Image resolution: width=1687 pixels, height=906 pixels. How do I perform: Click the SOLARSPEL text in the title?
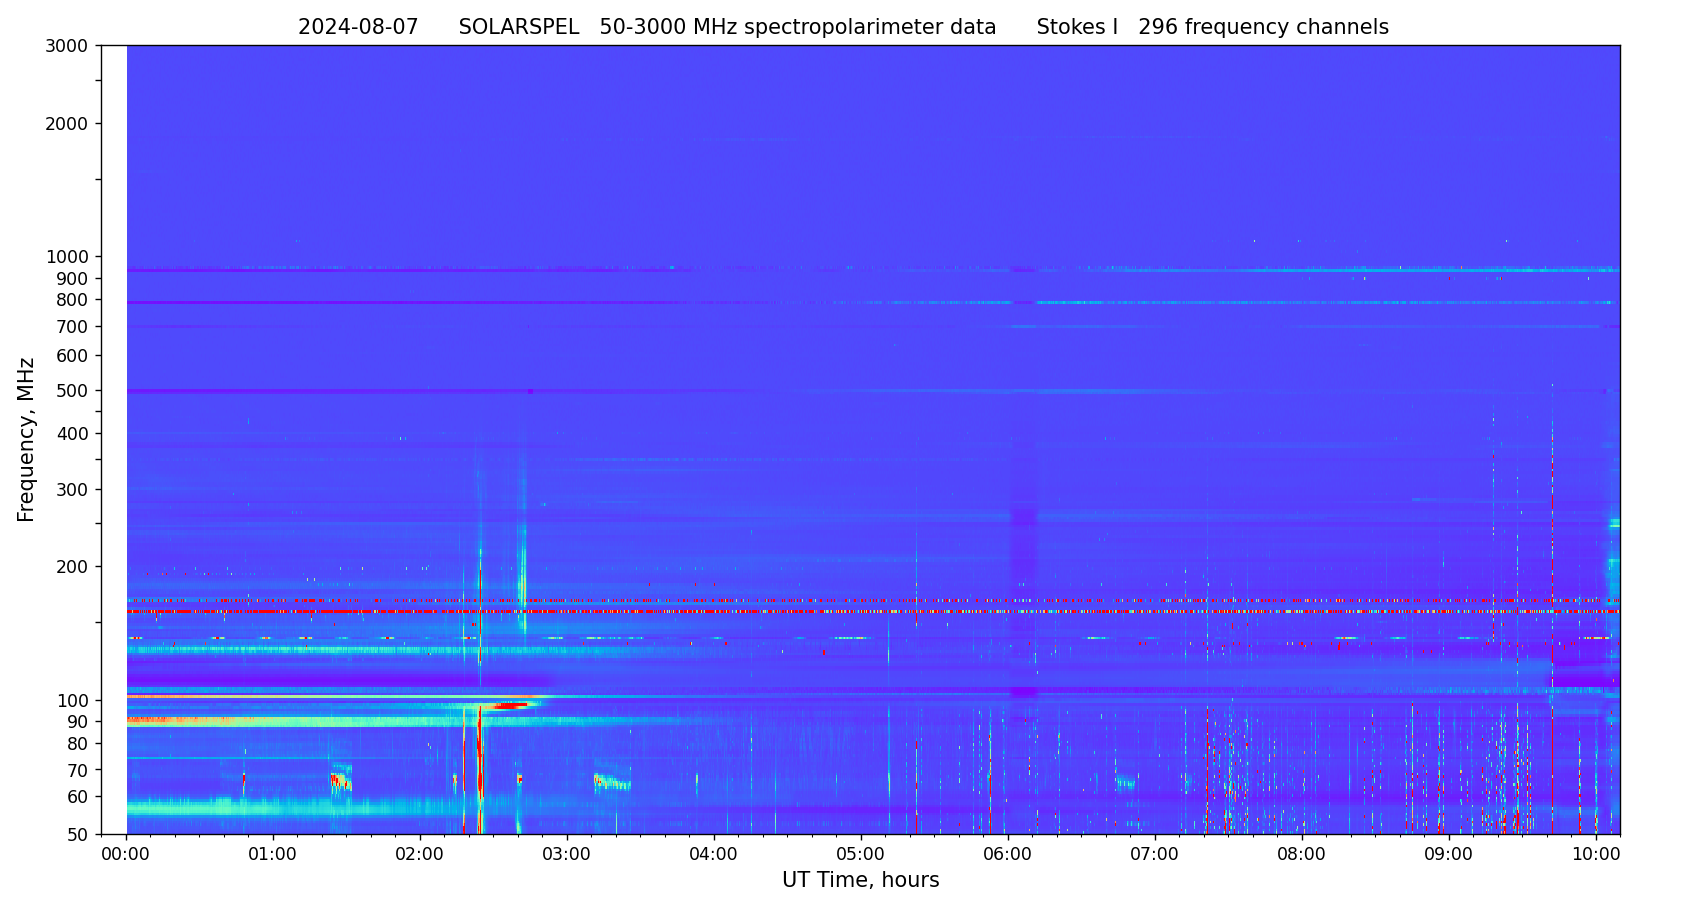point(518,28)
